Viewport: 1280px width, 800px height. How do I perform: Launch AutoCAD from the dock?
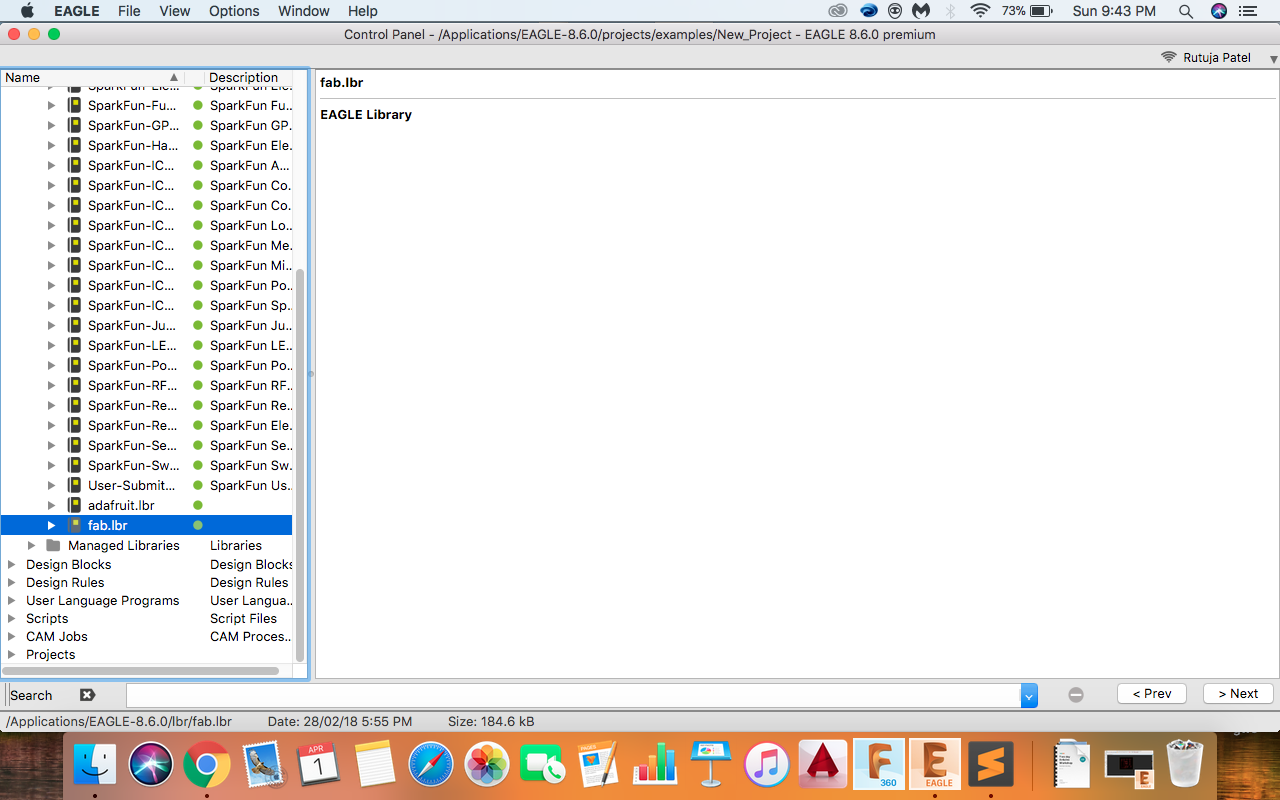[x=823, y=765]
